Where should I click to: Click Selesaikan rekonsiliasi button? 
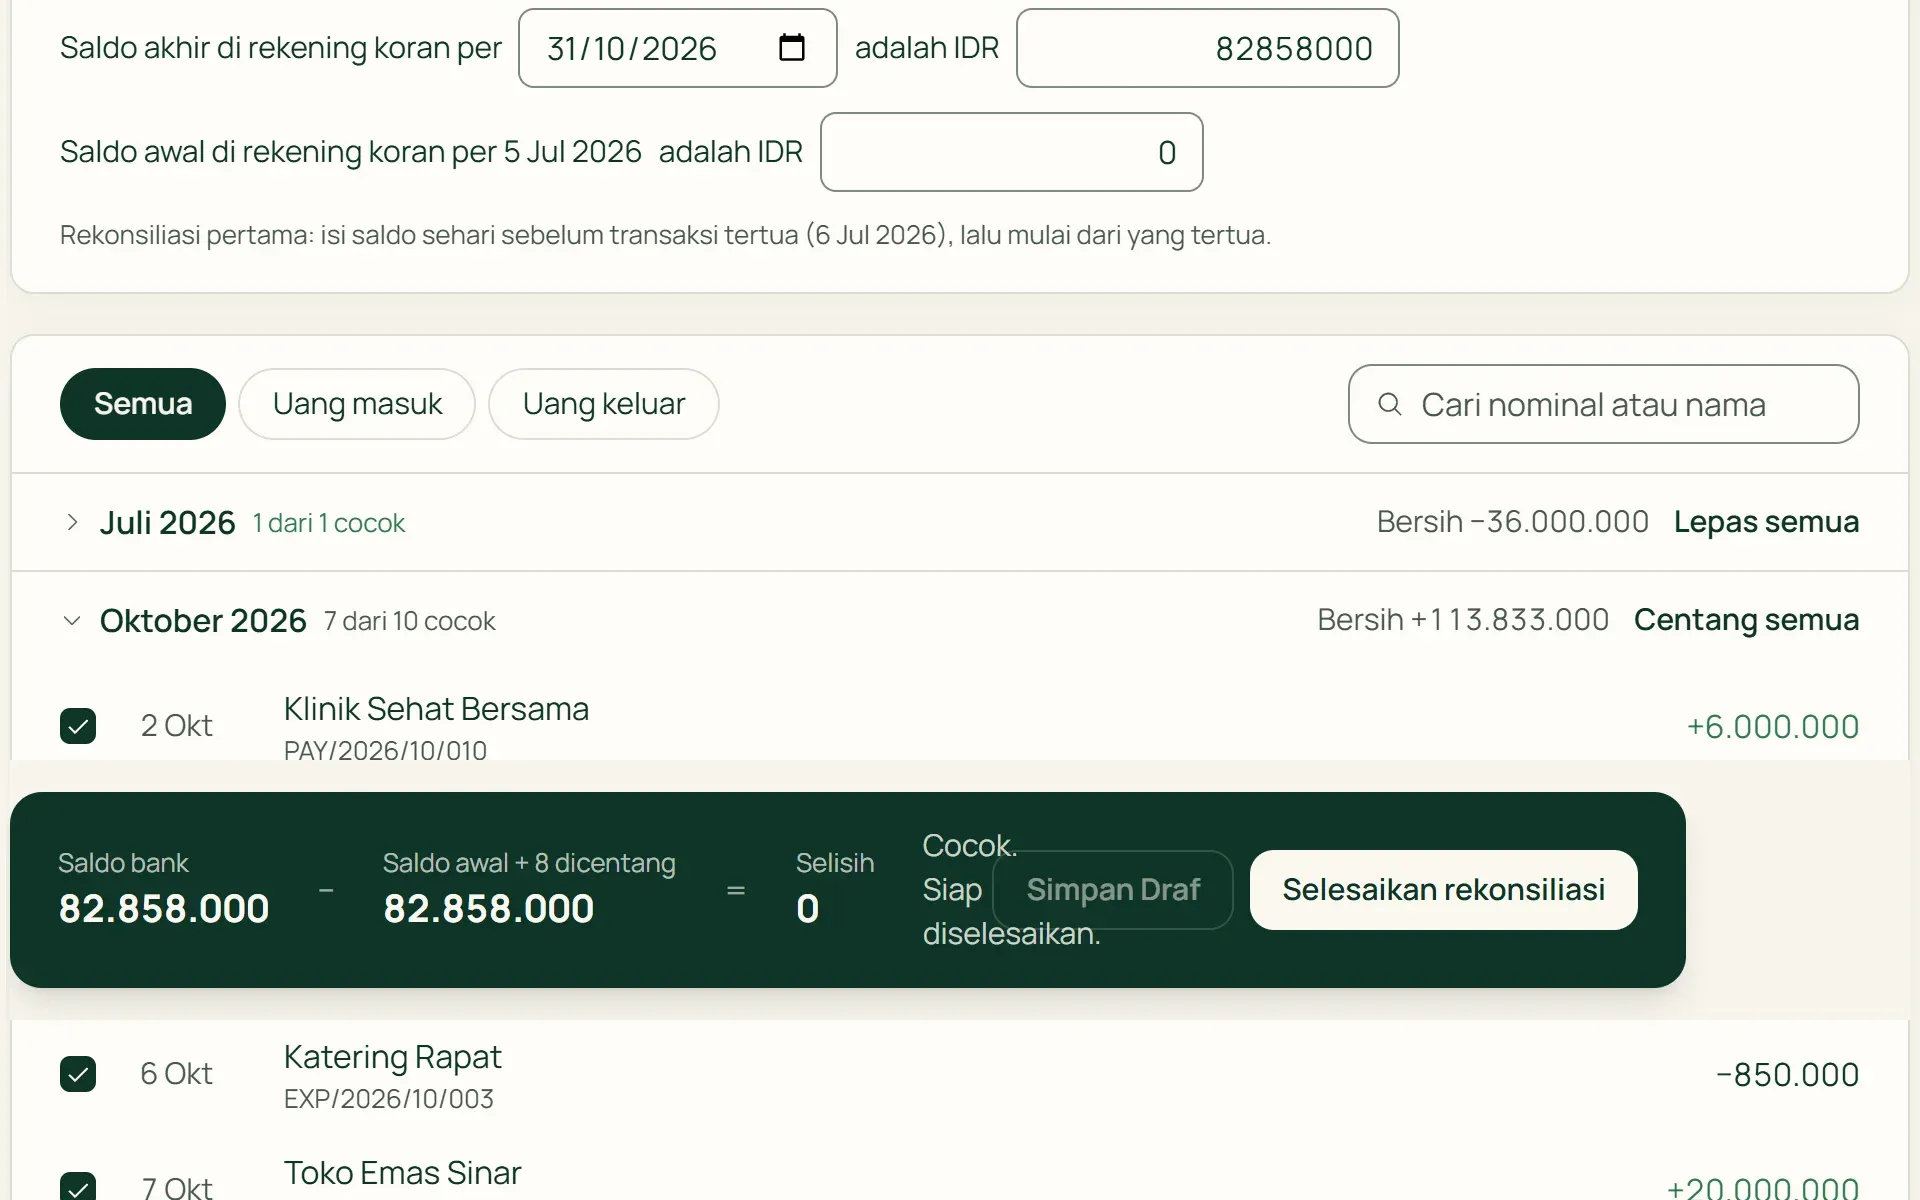pos(1443,890)
